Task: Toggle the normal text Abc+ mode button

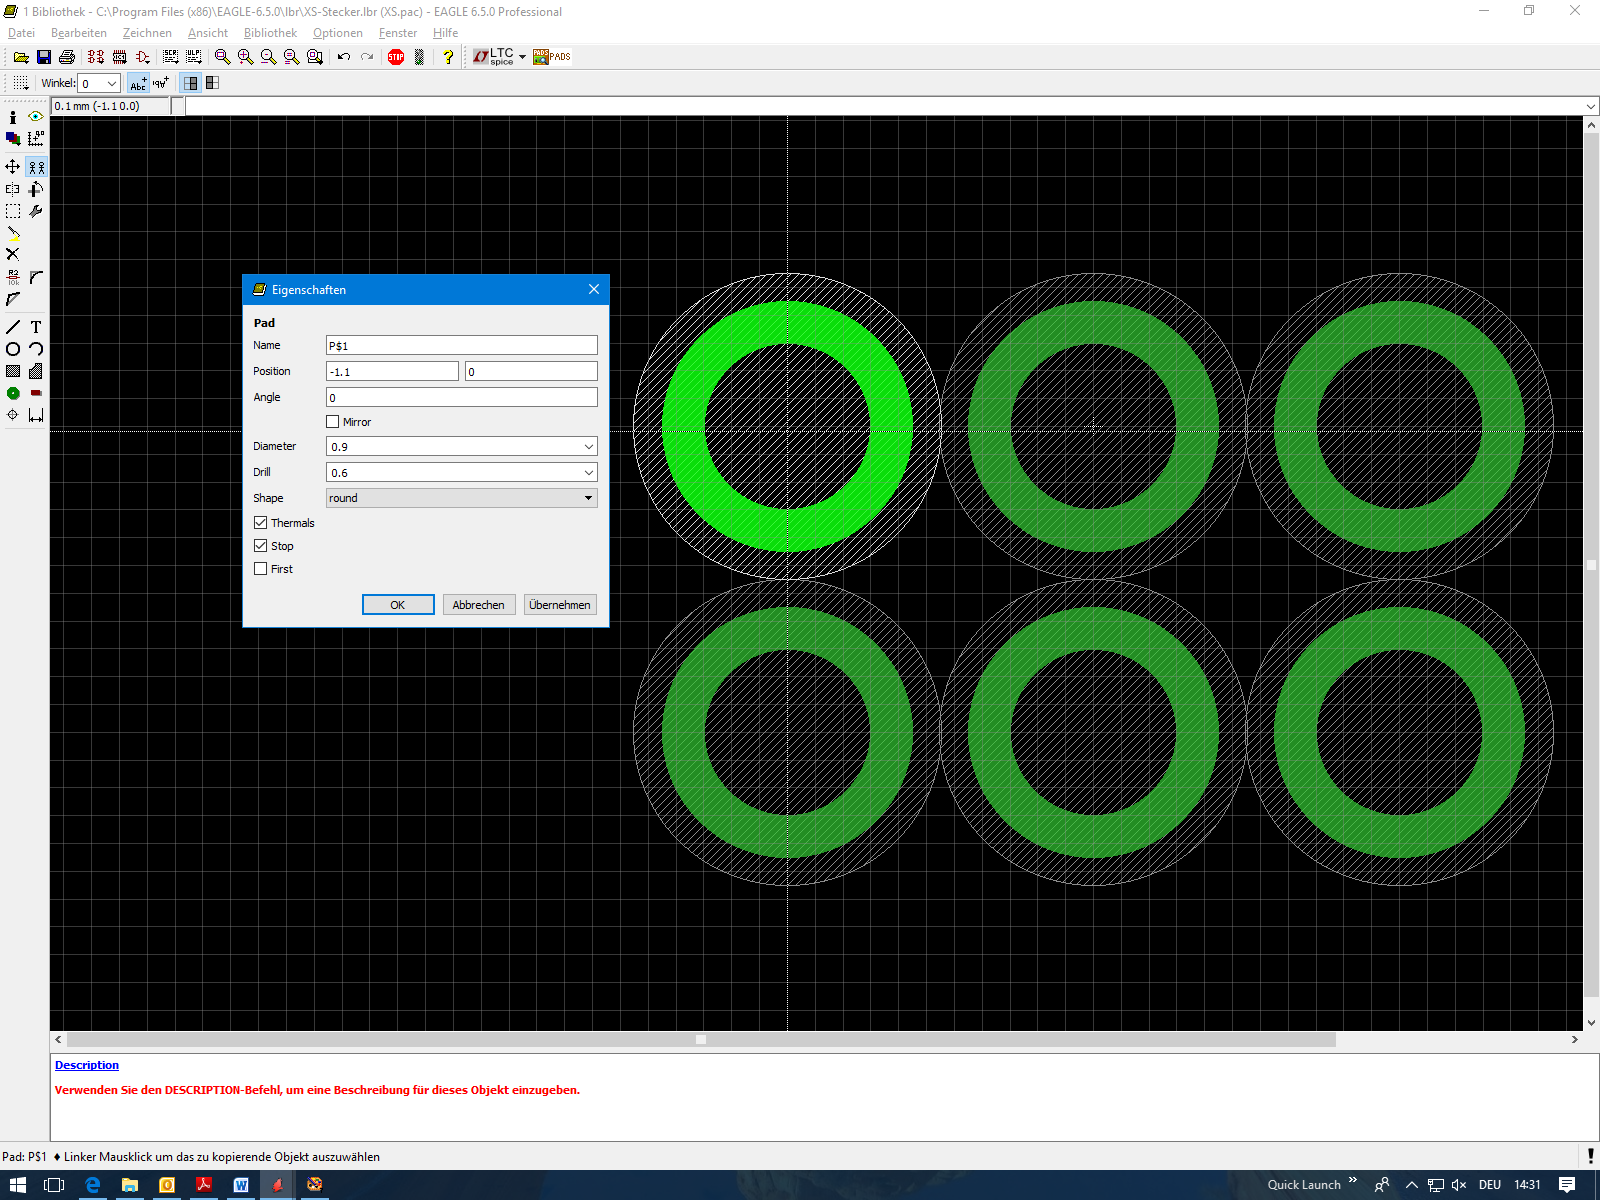Action: pos(138,83)
